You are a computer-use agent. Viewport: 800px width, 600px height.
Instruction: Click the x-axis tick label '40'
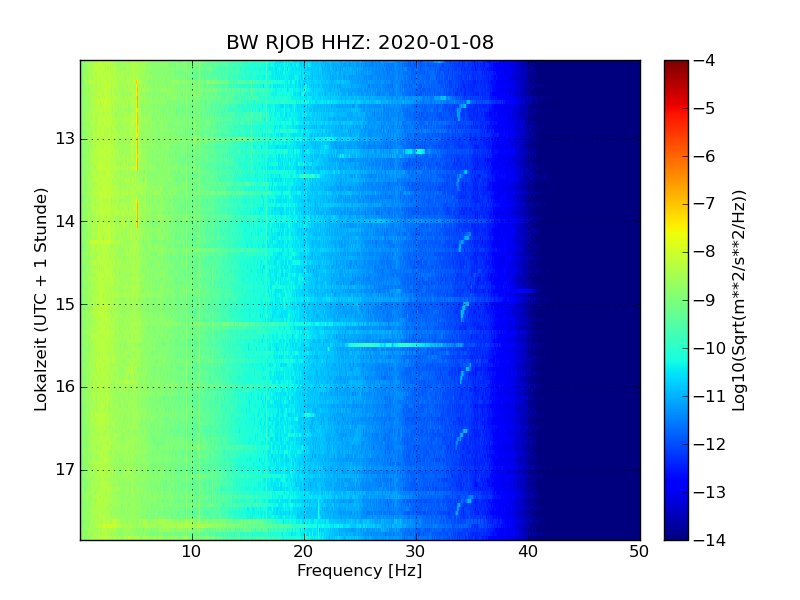pyautogui.click(x=528, y=552)
